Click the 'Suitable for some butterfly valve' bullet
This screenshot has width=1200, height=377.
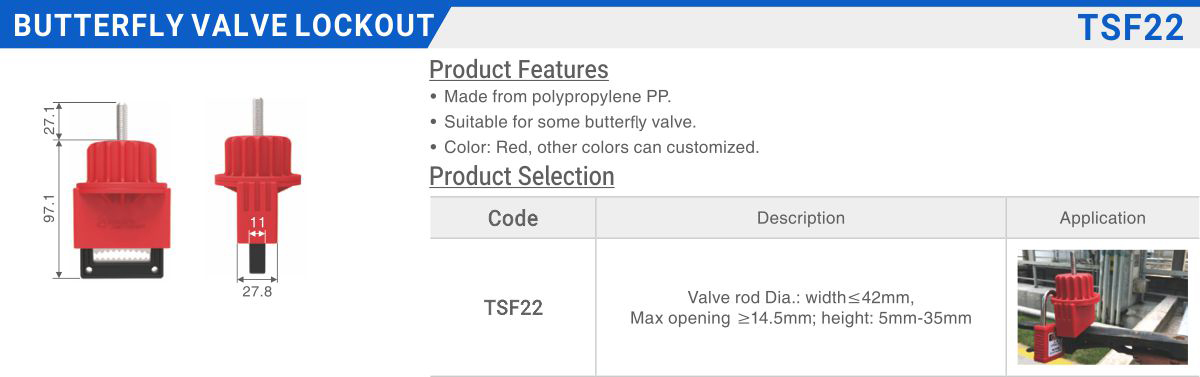563,122
